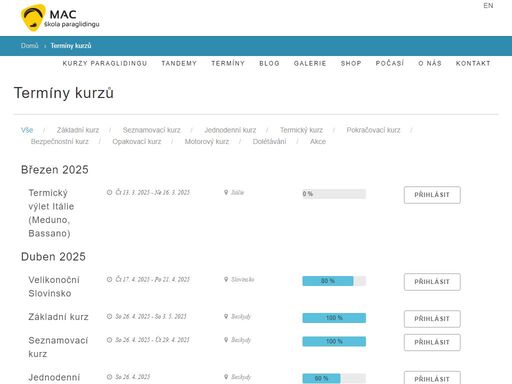Viewport: 512px width, 384px height.
Task: Click the Duben 2025 heading
Action: click(53, 257)
